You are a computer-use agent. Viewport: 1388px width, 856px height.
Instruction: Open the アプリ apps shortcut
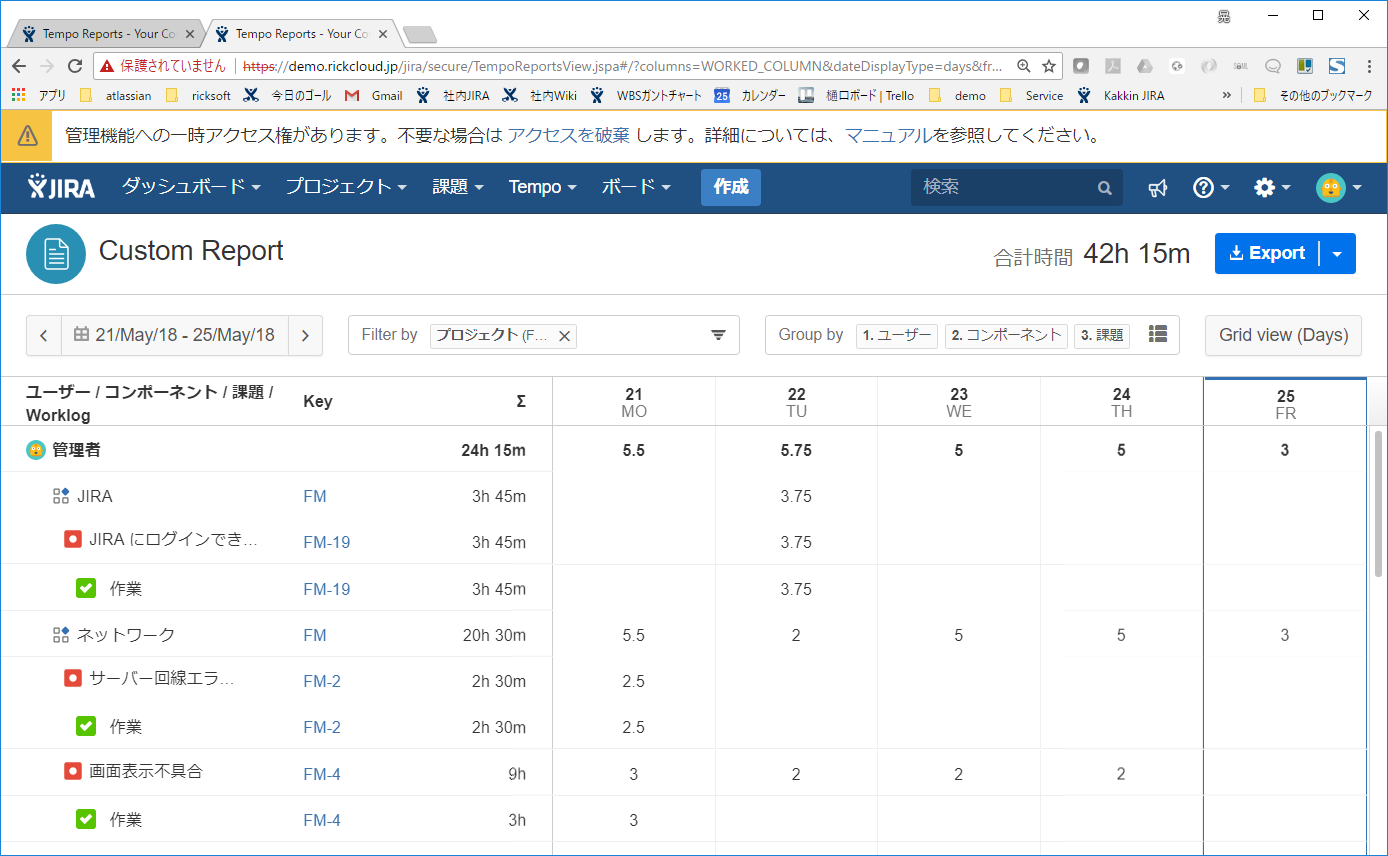pyautogui.click(x=39, y=96)
